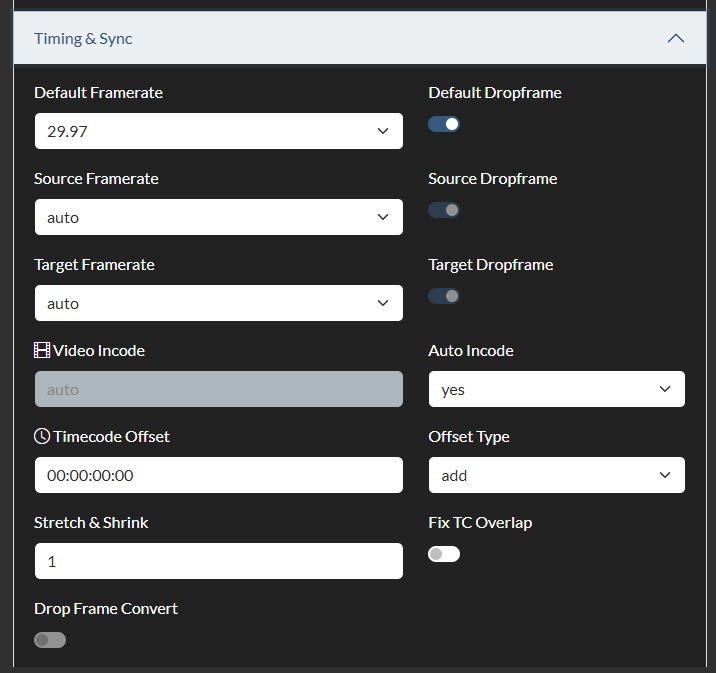Viewport: 716px width, 673px height.
Task: Click the Offset Type label
Action: click(x=469, y=437)
